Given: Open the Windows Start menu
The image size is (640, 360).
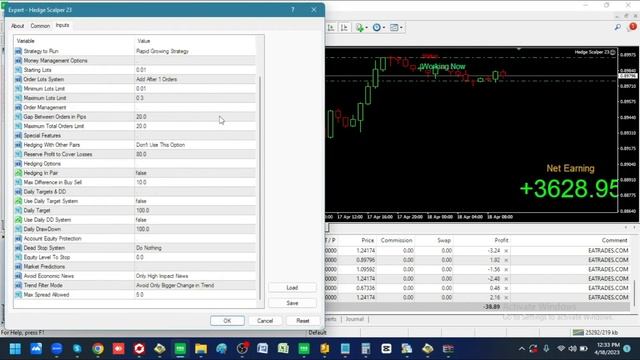Looking at the screenshot, I should tap(15, 349).
